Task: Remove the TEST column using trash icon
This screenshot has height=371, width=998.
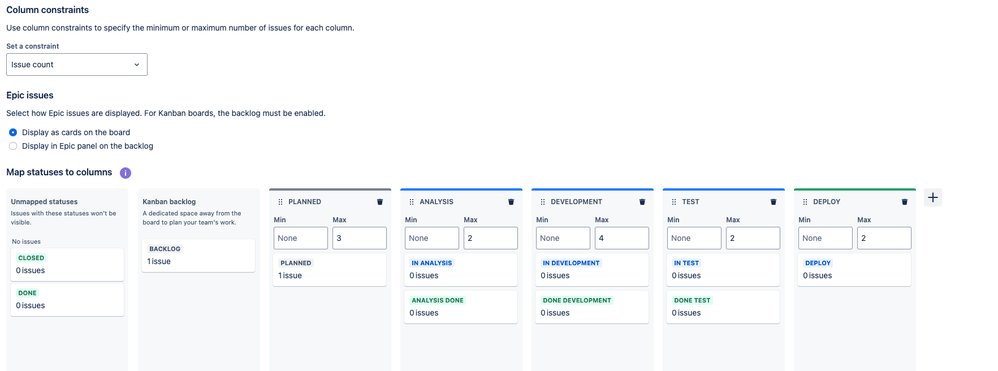Action: (x=773, y=202)
